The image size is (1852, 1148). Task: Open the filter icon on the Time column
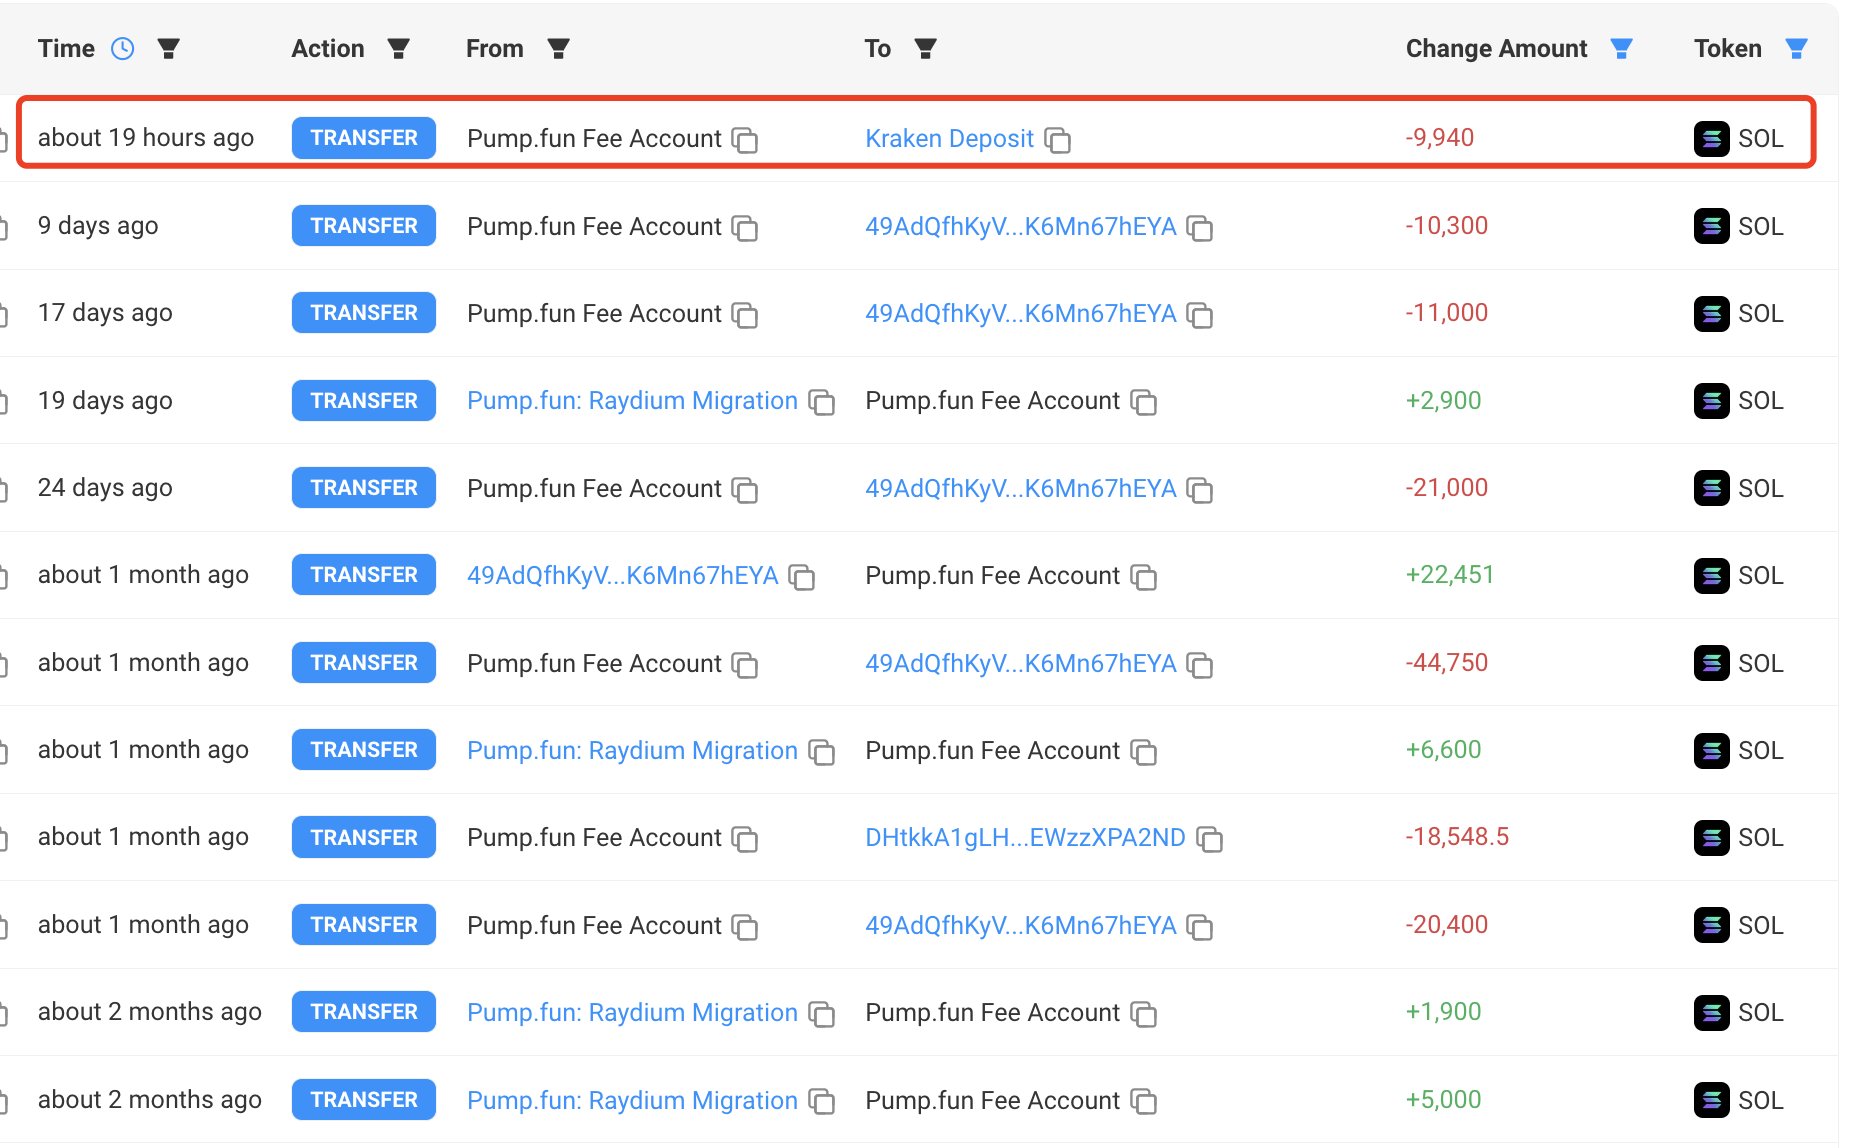coord(169,48)
